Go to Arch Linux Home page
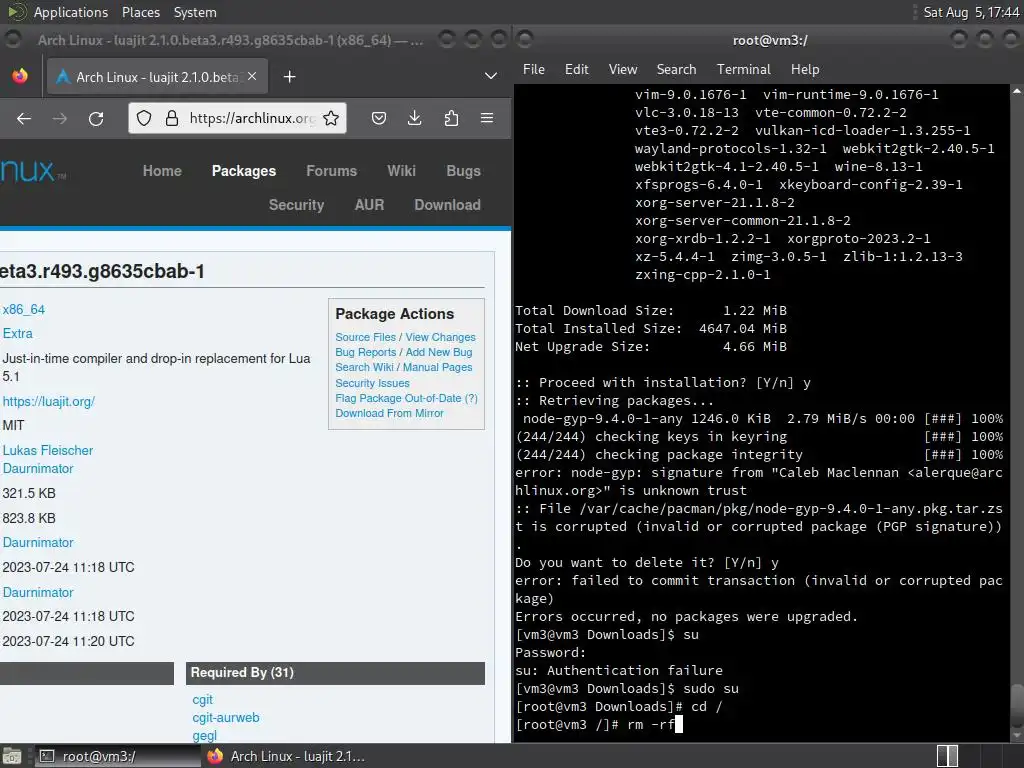 point(162,171)
